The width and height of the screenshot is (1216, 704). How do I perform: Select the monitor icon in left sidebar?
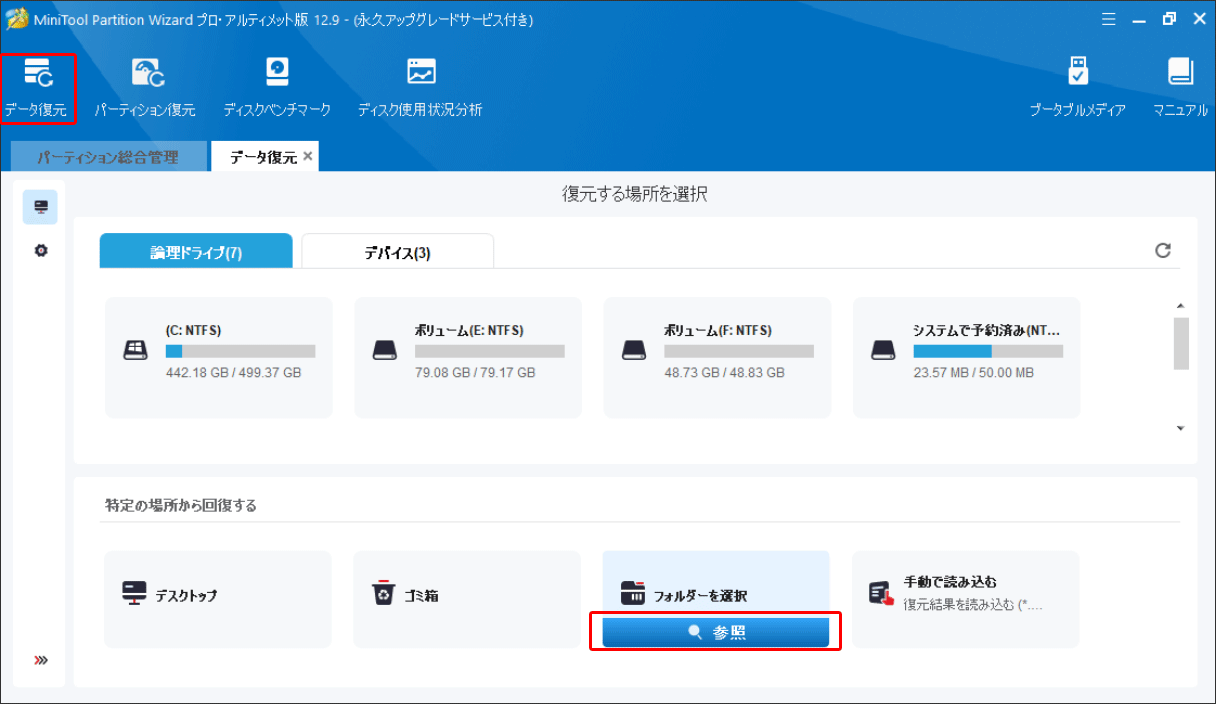click(x=41, y=207)
